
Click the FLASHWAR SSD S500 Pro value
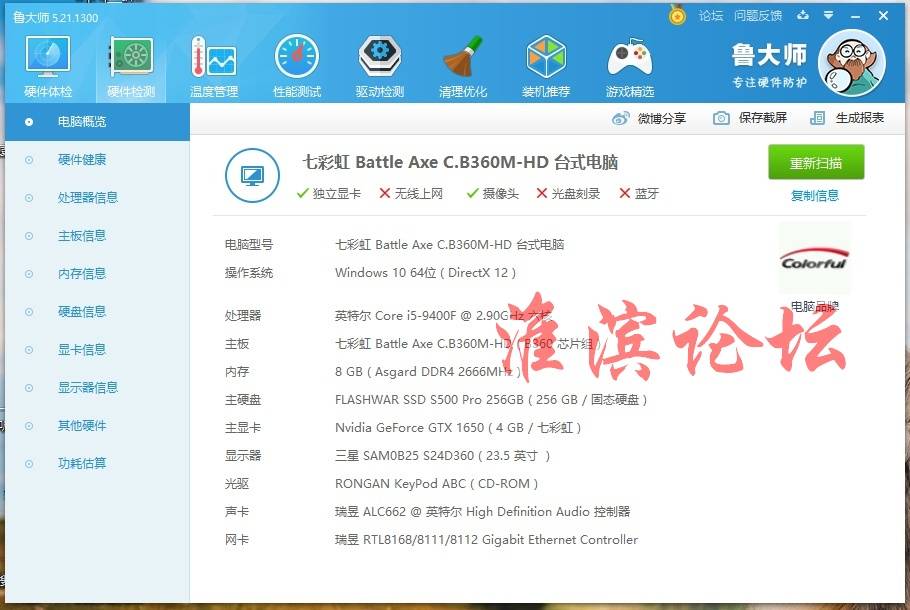pos(491,400)
